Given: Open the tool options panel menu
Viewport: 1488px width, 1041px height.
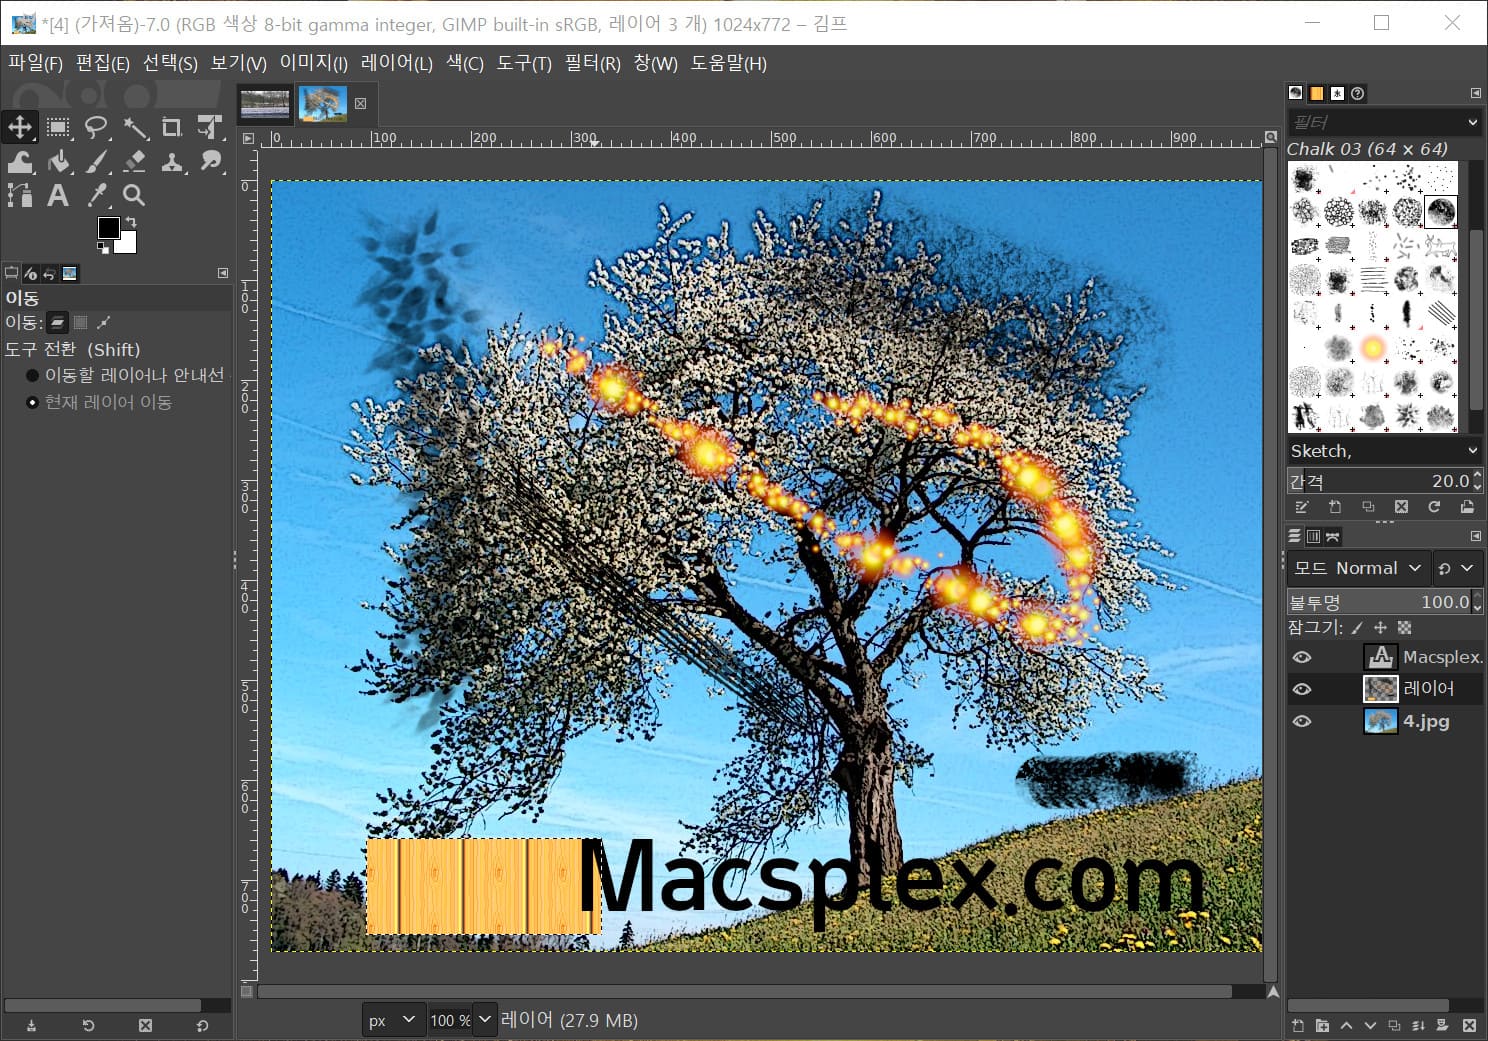Looking at the screenshot, I should click(x=223, y=273).
